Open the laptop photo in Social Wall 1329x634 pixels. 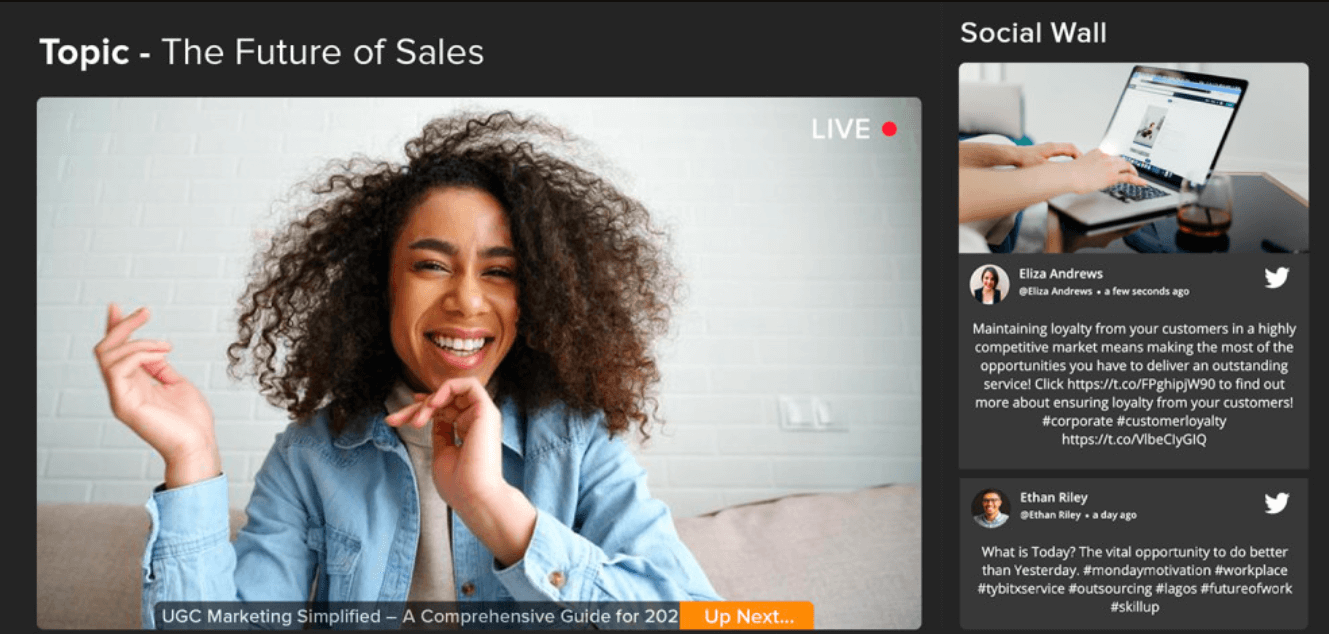[x=1133, y=158]
